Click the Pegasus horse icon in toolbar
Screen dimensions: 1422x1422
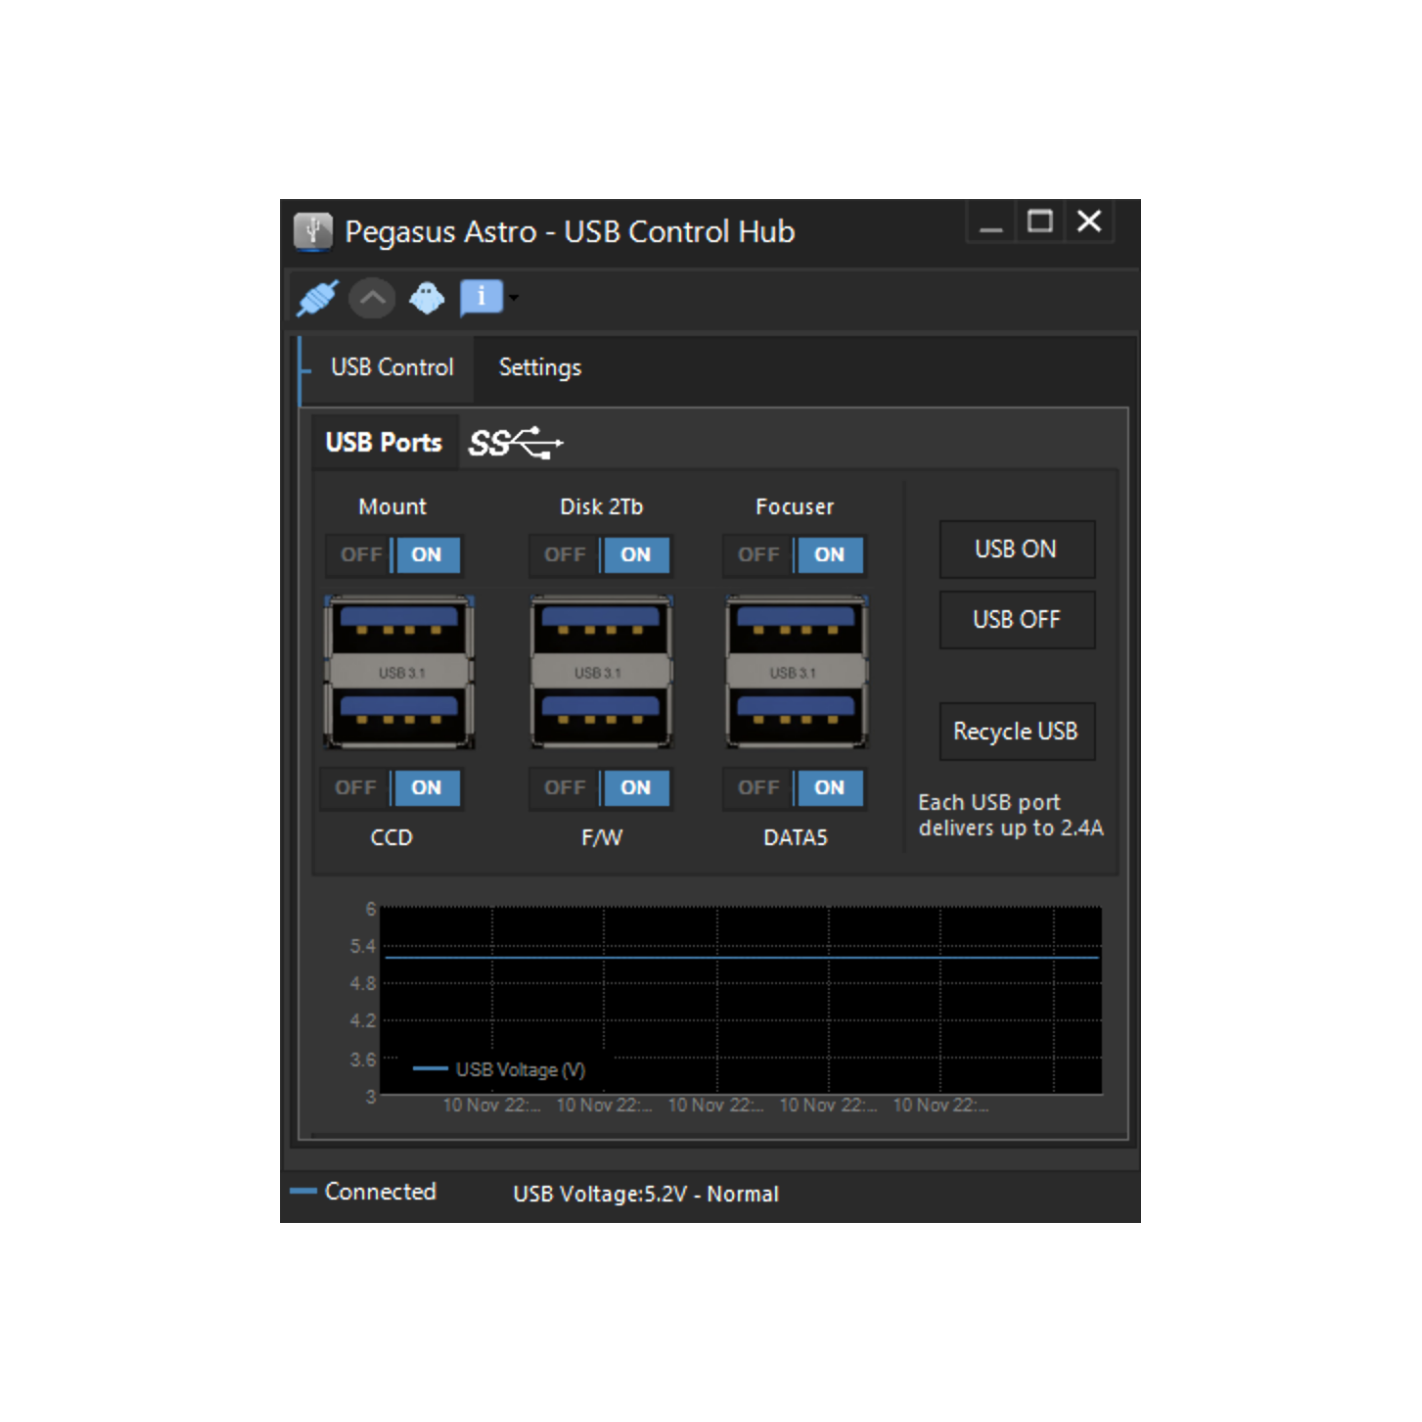427,298
